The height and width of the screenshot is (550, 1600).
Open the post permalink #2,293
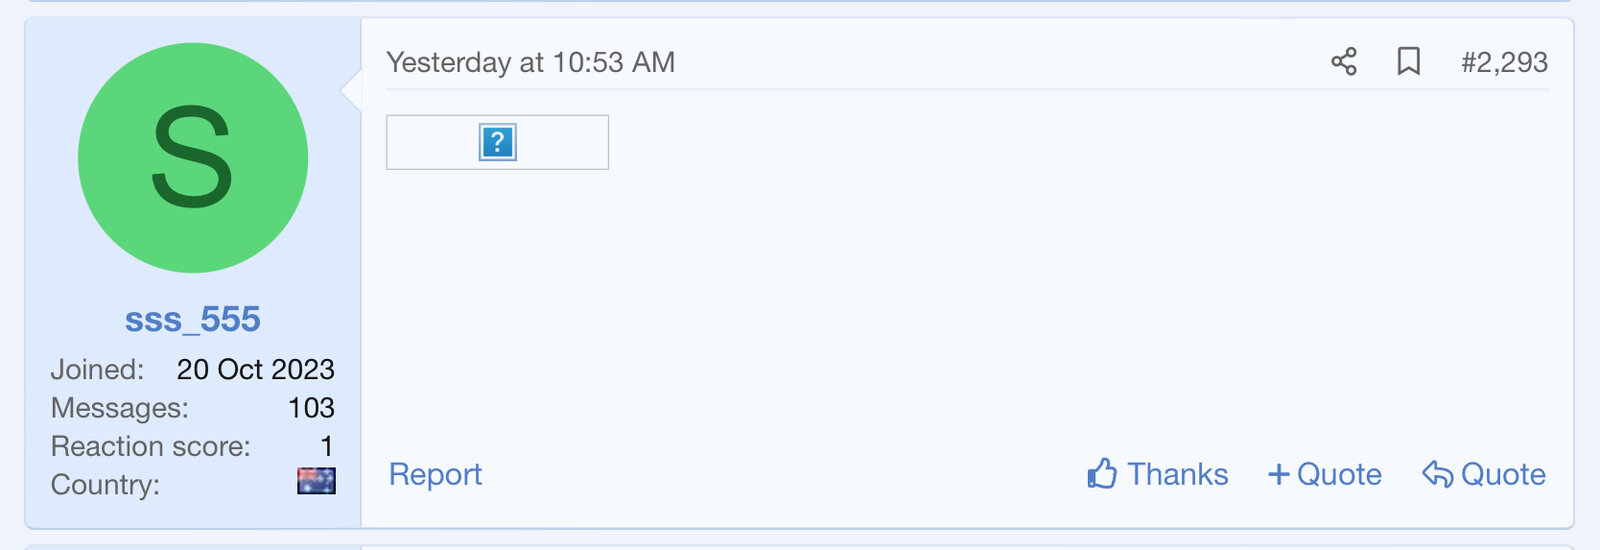(x=1504, y=62)
